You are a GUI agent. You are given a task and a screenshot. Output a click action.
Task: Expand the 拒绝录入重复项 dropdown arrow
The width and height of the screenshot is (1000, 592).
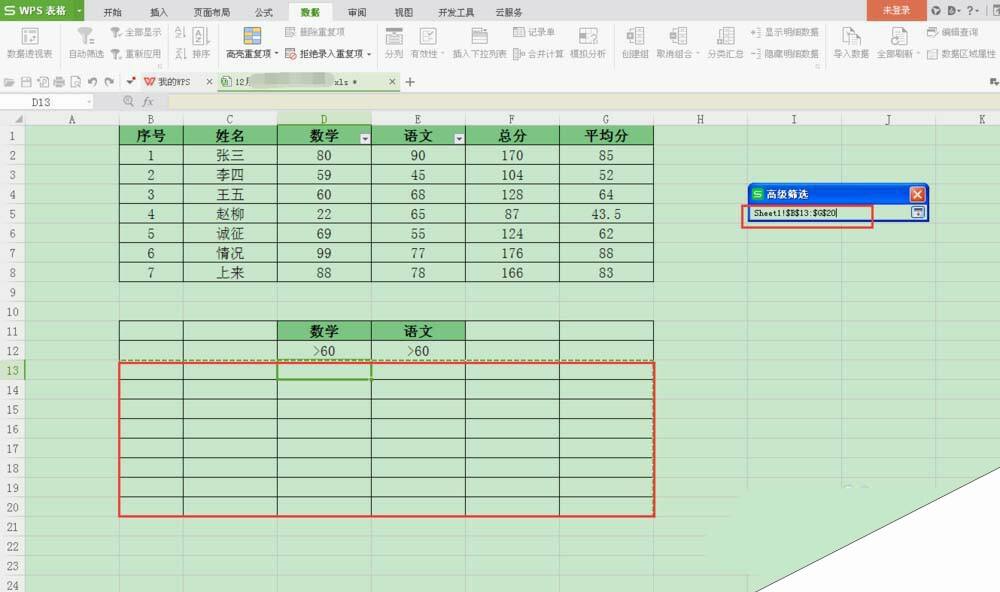click(x=369, y=54)
